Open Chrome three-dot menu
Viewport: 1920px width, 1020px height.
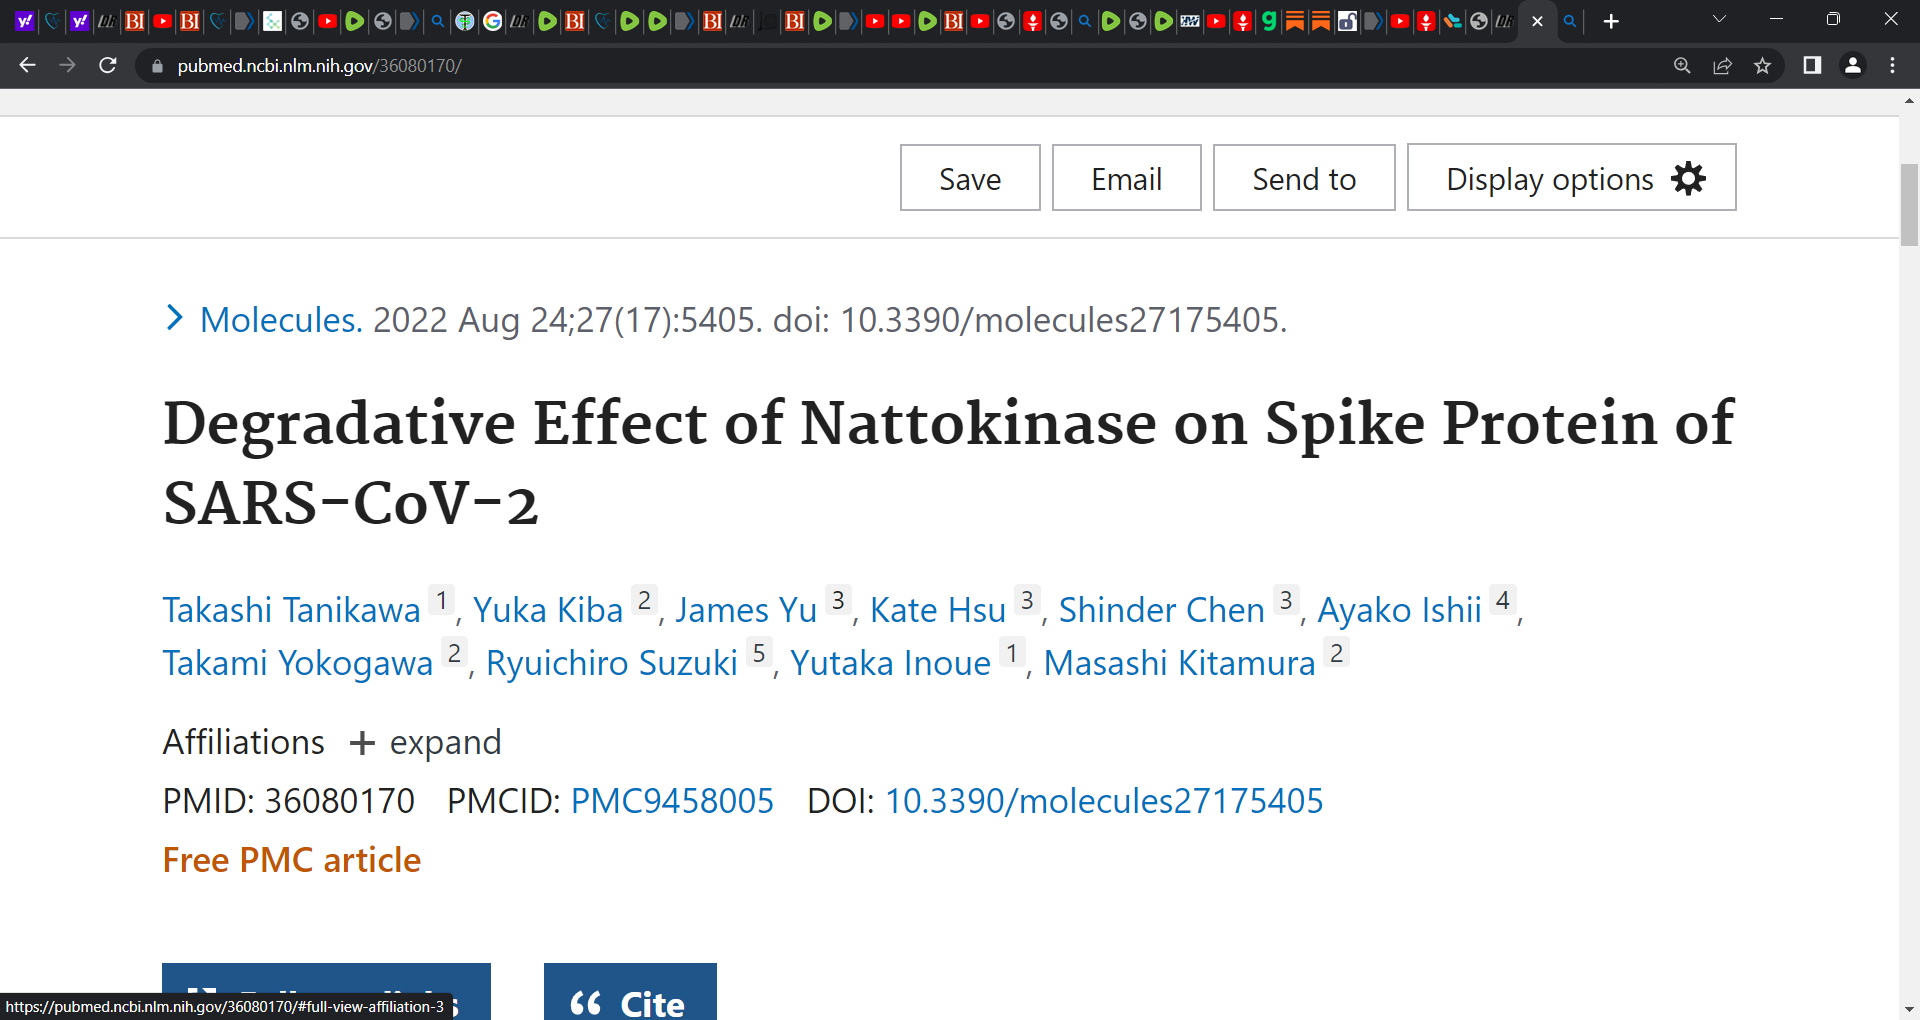(x=1892, y=65)
